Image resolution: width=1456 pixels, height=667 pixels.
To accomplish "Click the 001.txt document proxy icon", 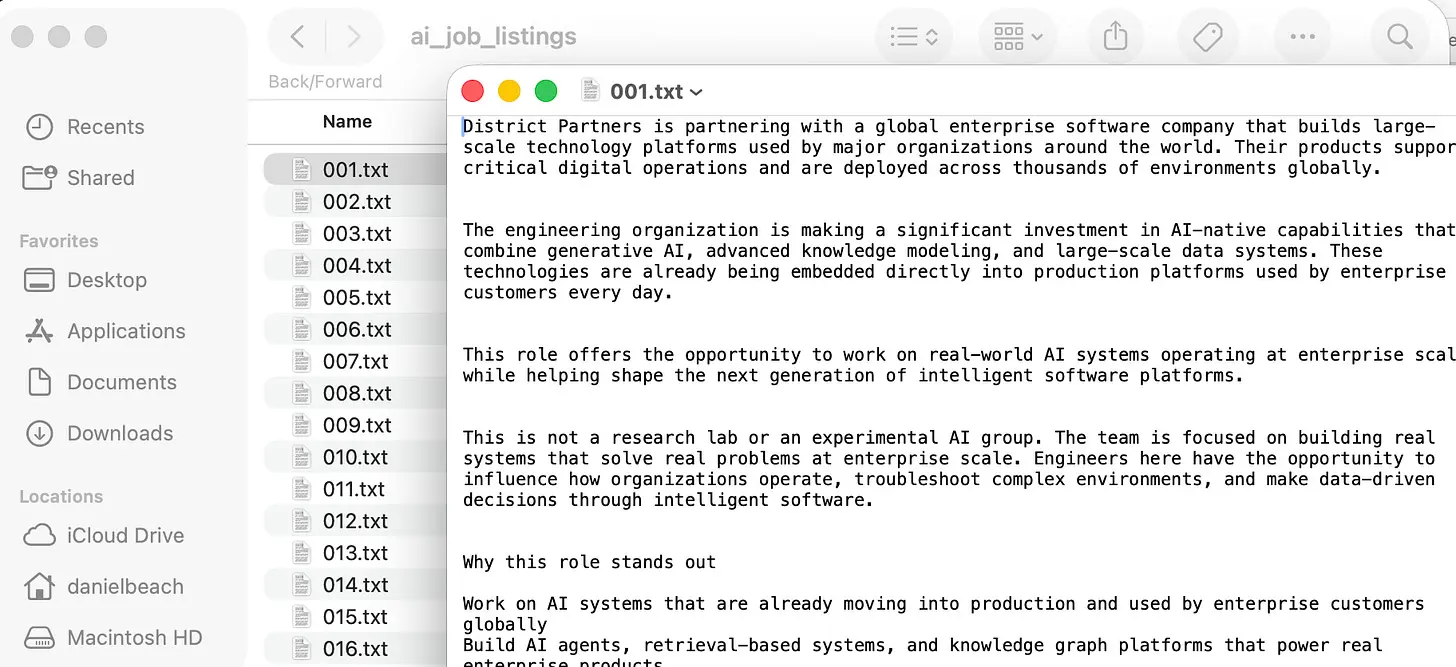I will pos(592,91).
